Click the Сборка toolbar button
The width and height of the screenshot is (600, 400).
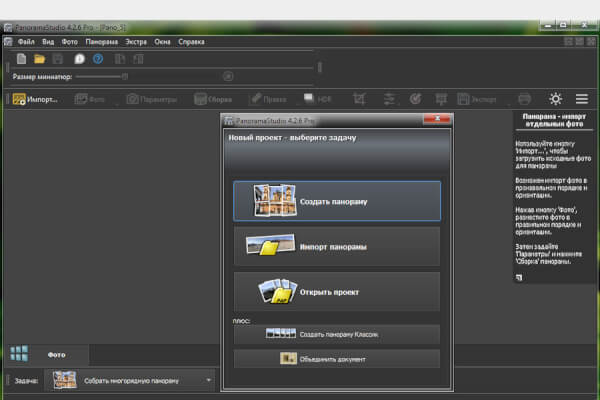(213, 99)
